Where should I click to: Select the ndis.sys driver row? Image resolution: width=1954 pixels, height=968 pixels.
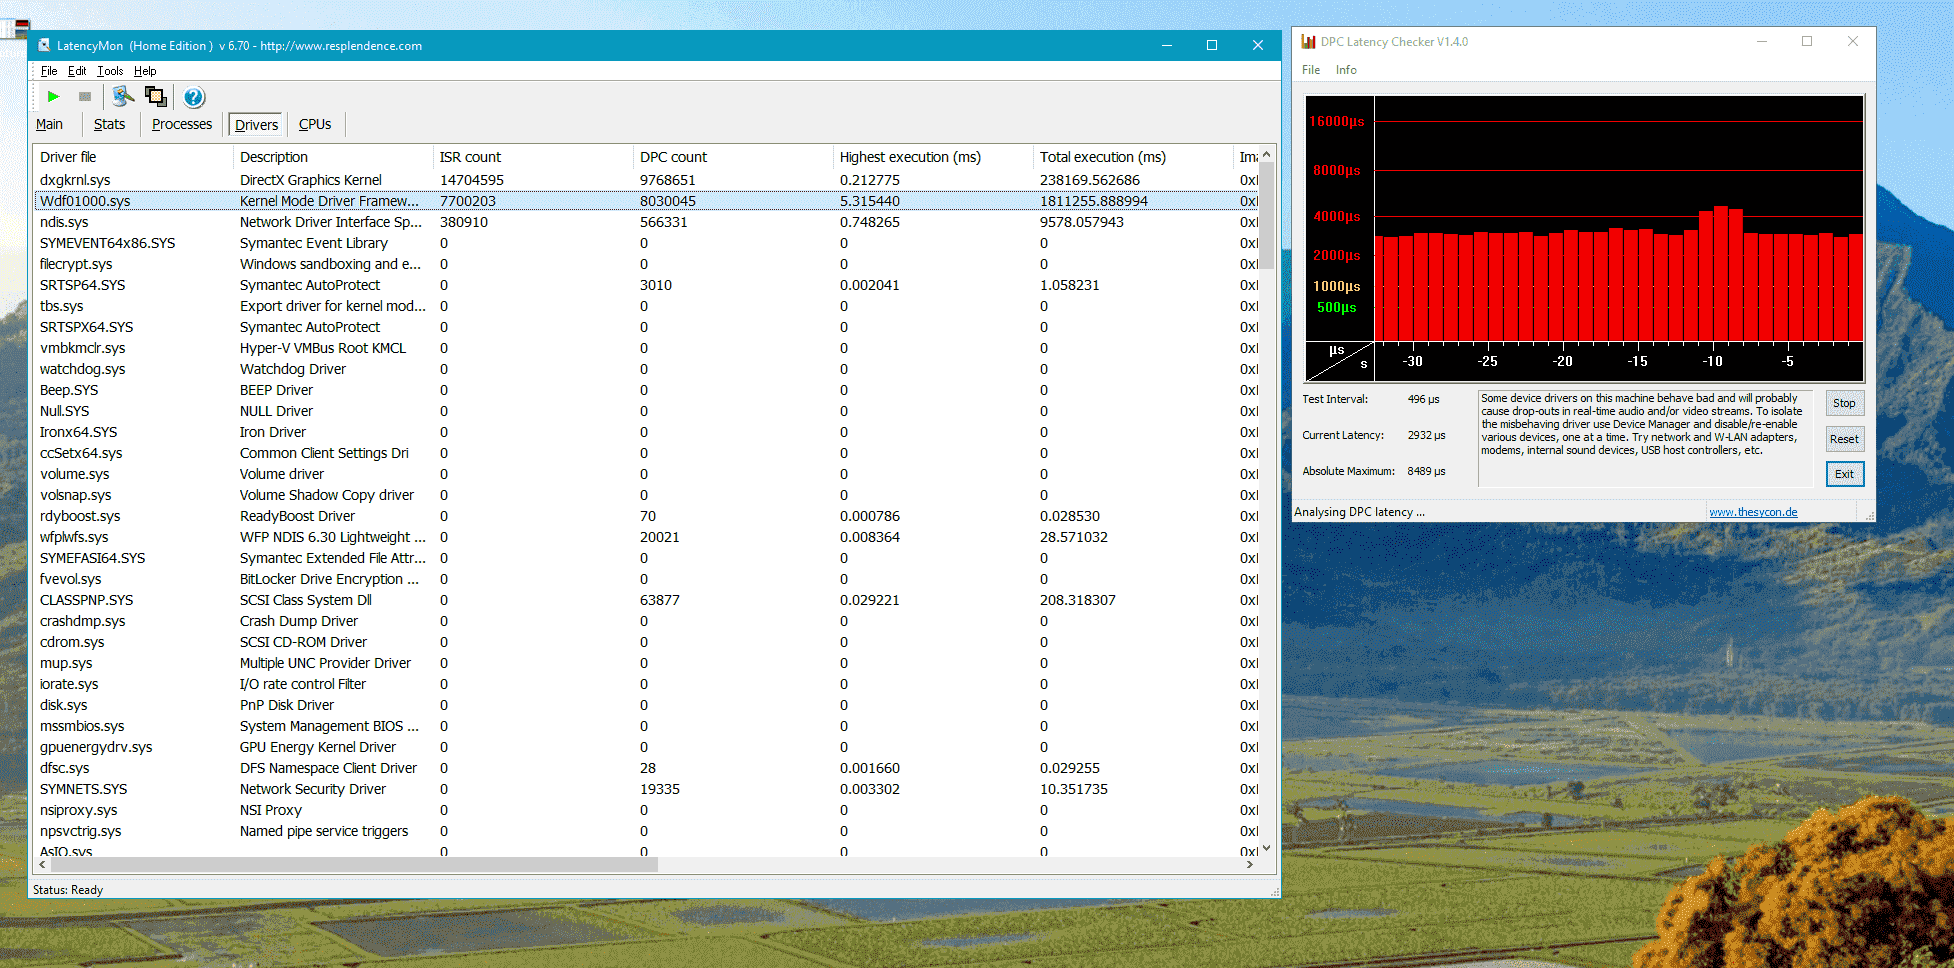point(646,222)
